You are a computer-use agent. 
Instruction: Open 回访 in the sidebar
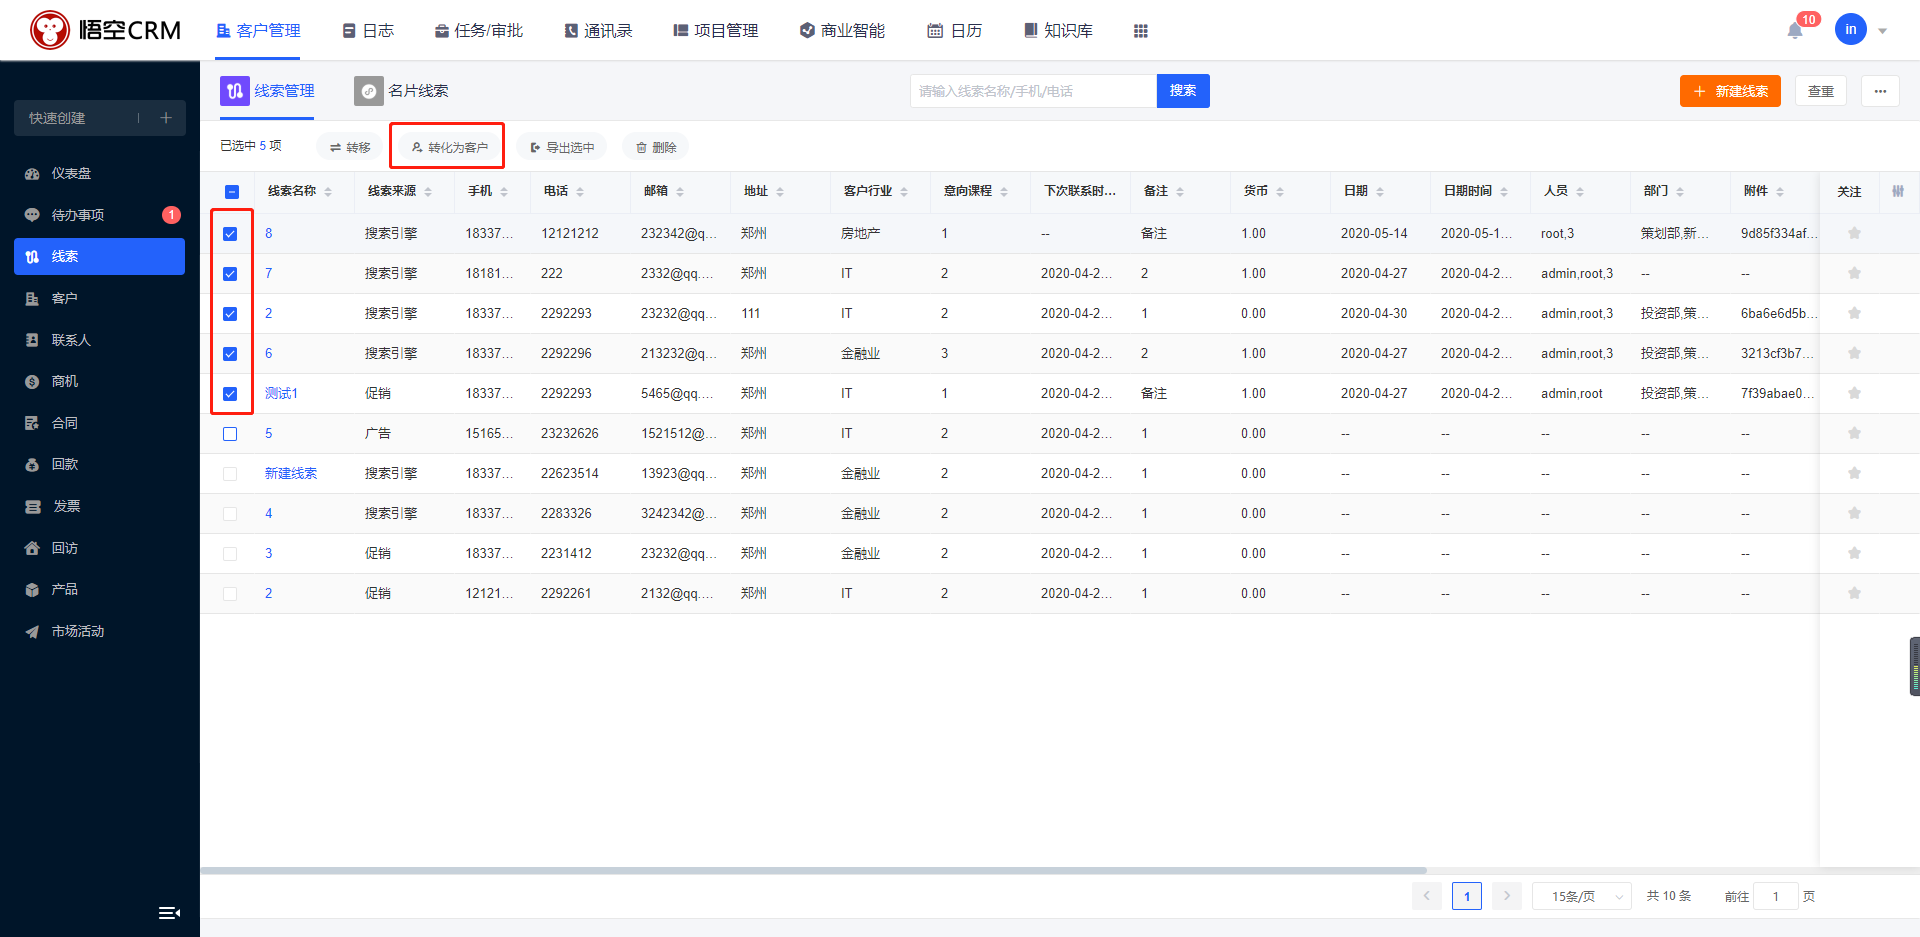[x=100, y=548]
